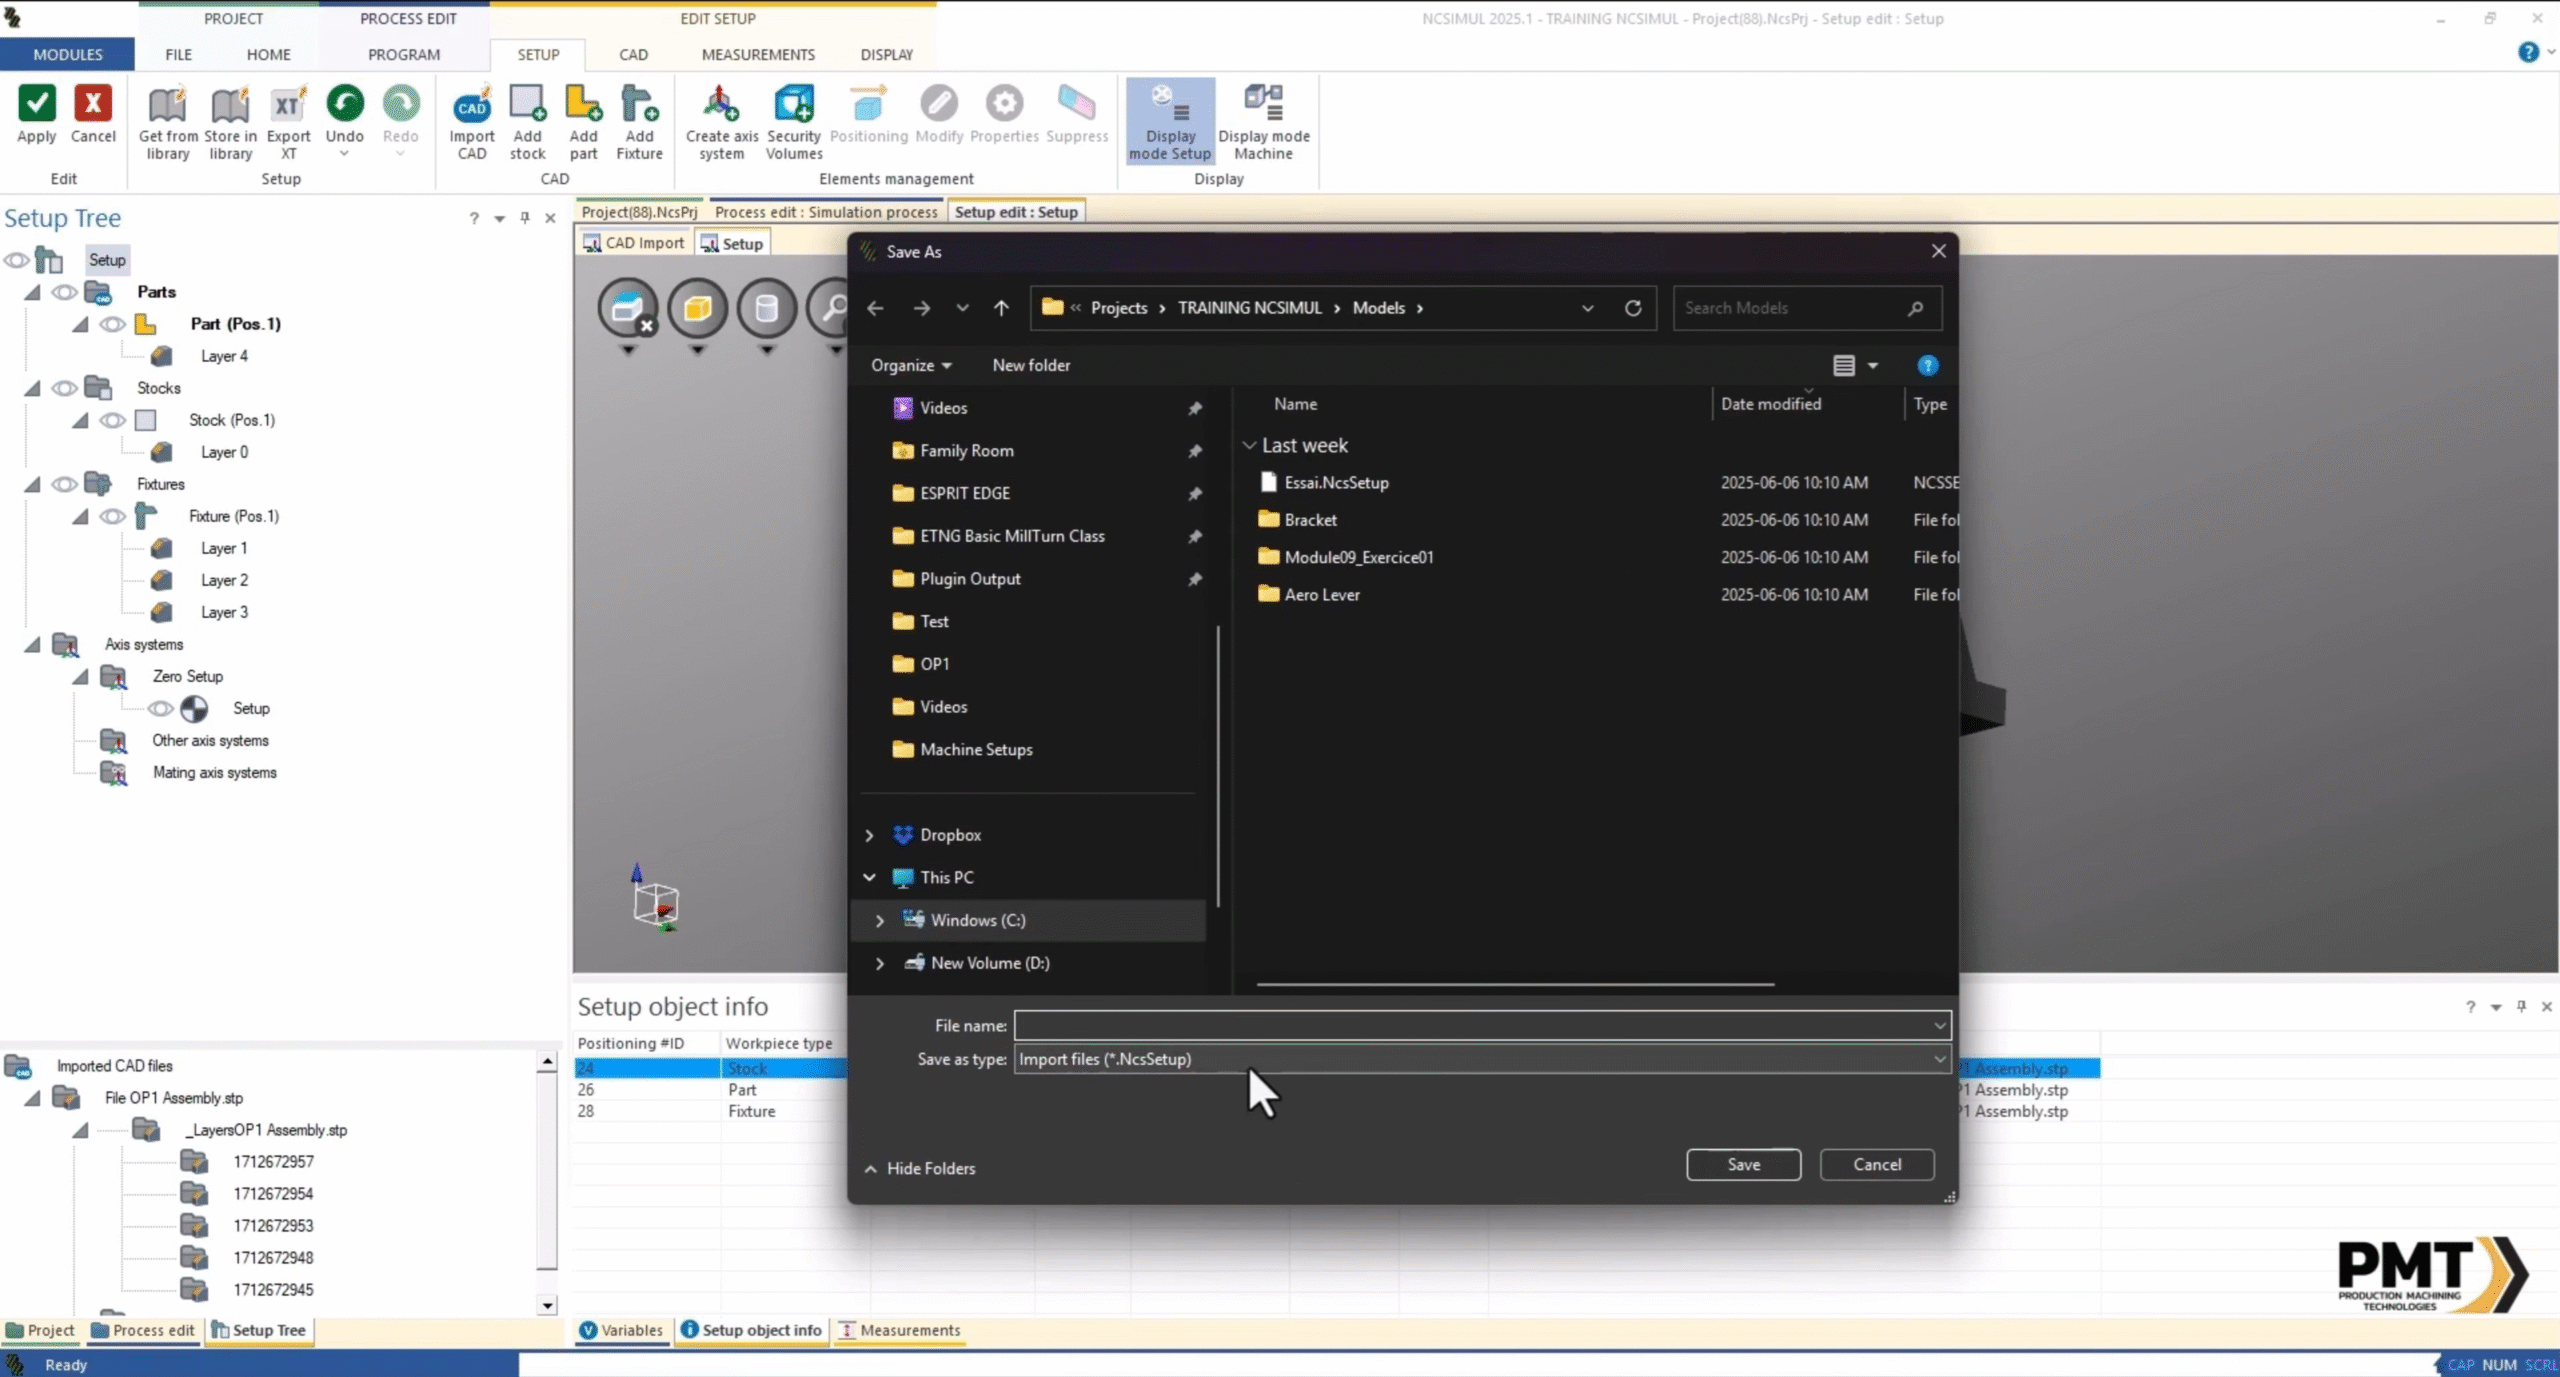Click the cube view icon in viewport toolbar
The height and width of the screenshot is (1377, 2560).
point(698,308)
